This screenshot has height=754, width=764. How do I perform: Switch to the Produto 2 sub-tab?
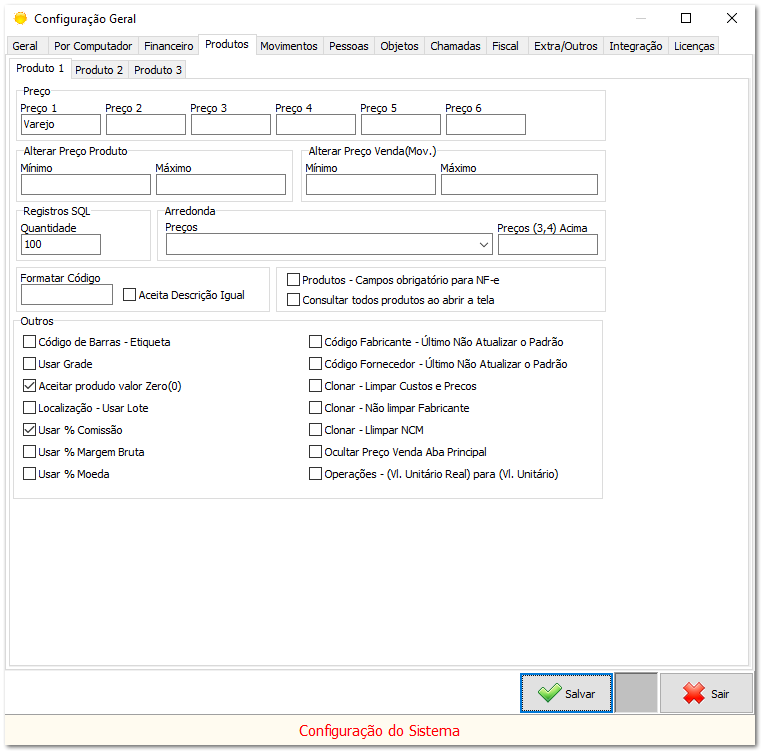pyautogui.click(x=99, y=70)
